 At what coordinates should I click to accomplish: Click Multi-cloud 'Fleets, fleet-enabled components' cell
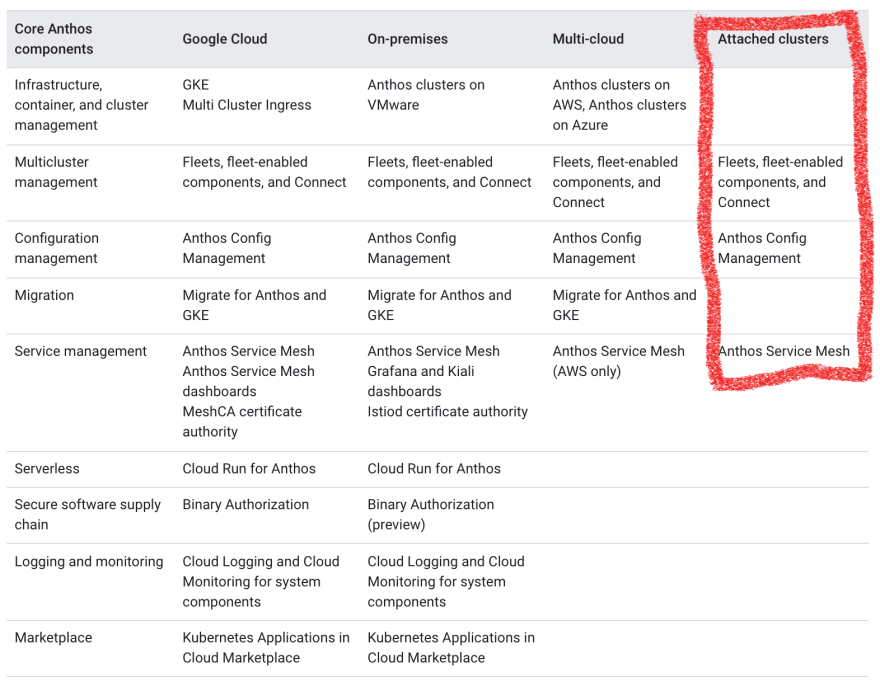(615, 182)
